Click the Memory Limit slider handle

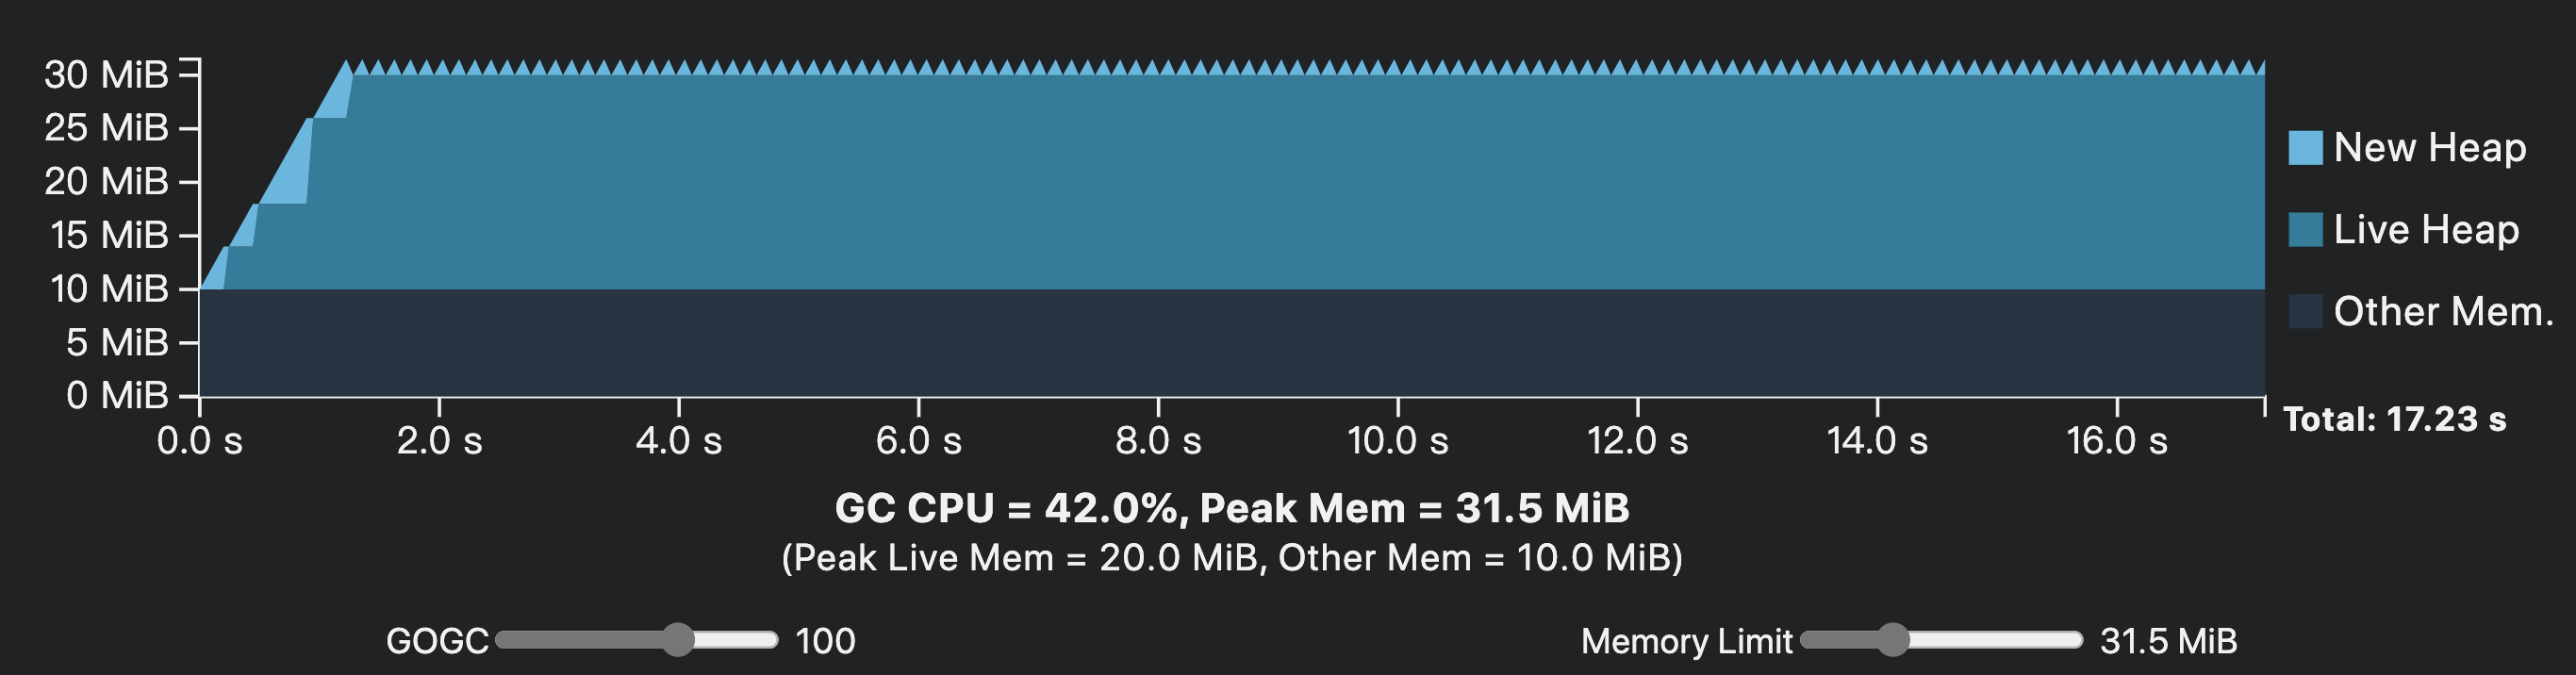coord(1892,640)
